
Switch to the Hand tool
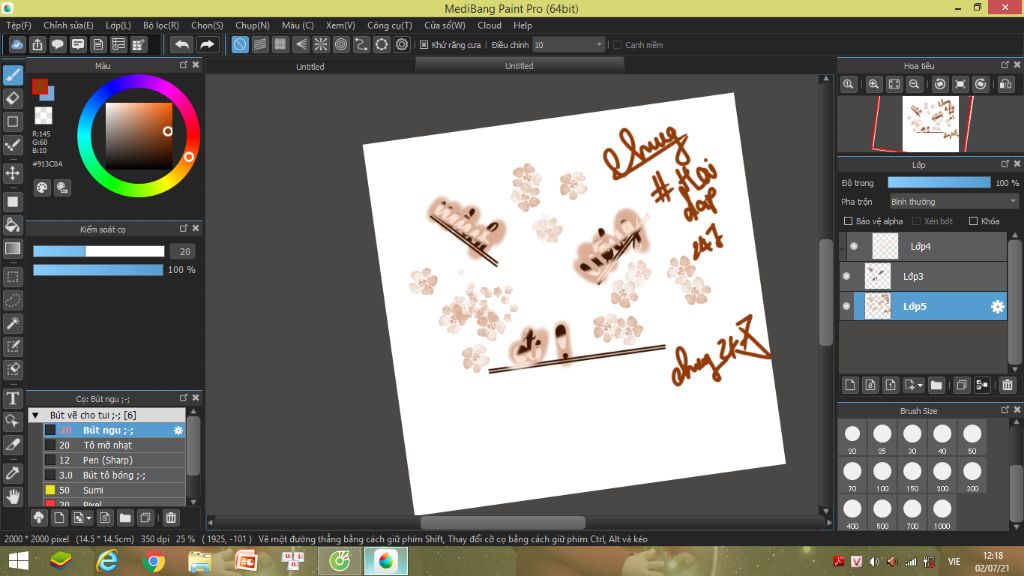point(13,497)
